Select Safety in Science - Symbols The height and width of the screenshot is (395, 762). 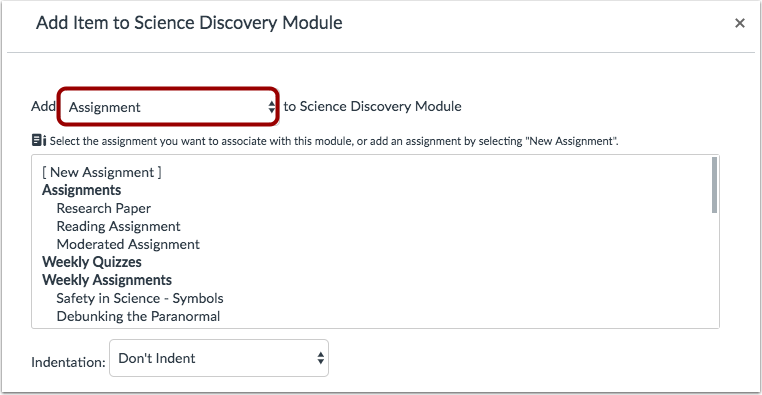[139, 298]
